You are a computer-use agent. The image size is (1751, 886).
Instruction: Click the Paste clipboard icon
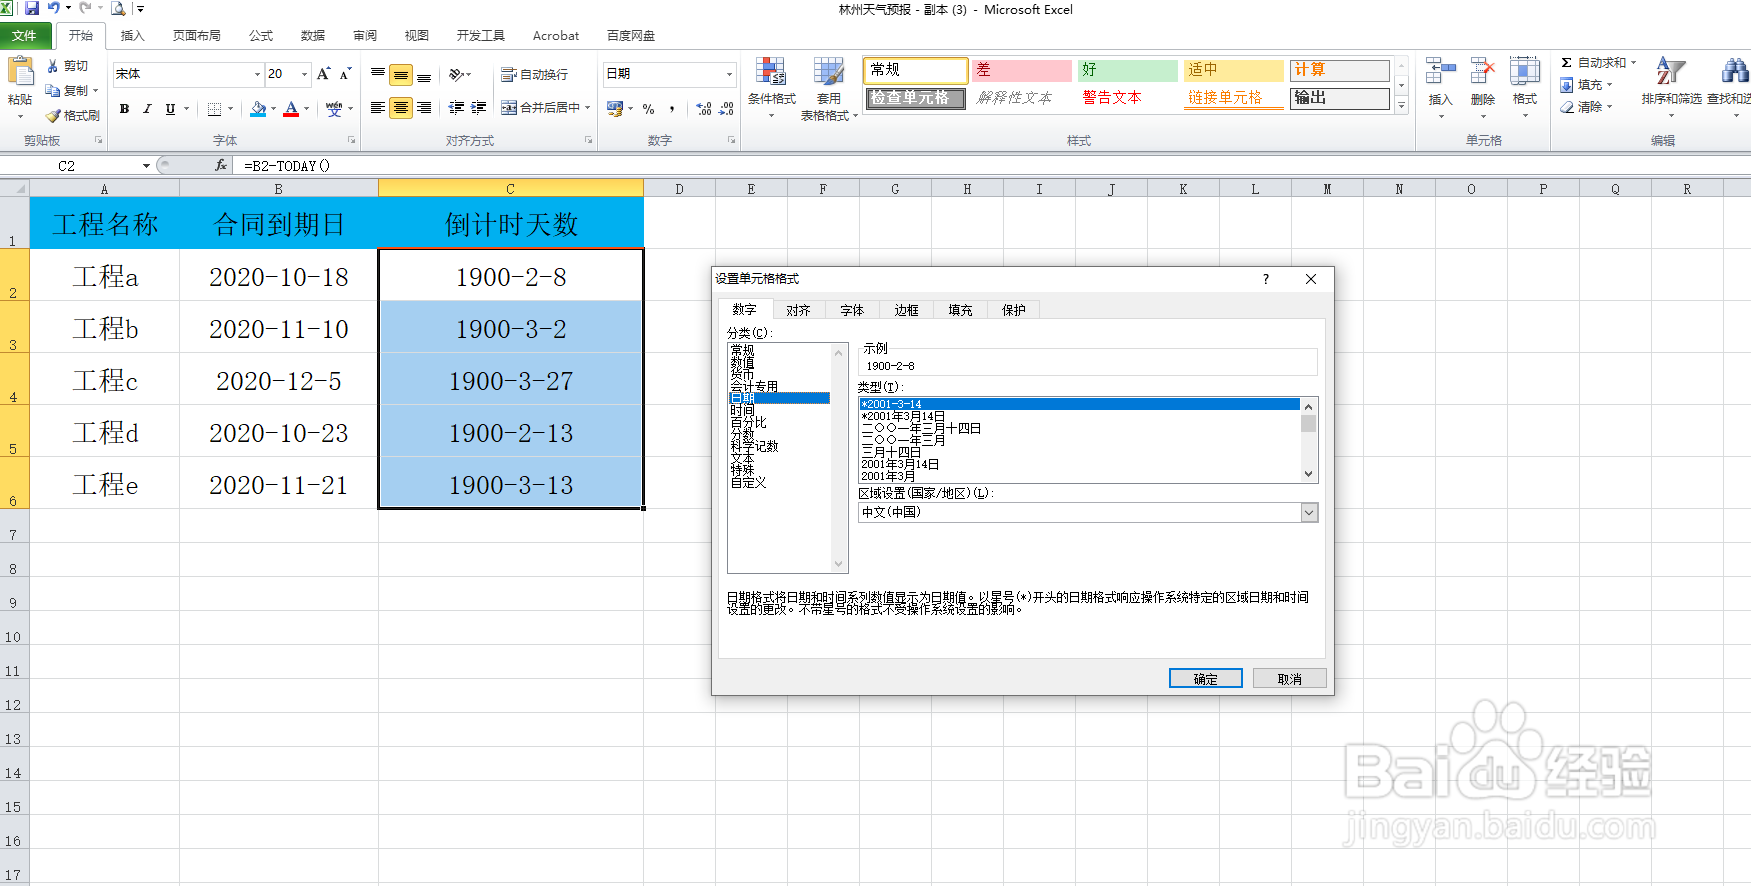pyautogui.click(x=20, y=73)
